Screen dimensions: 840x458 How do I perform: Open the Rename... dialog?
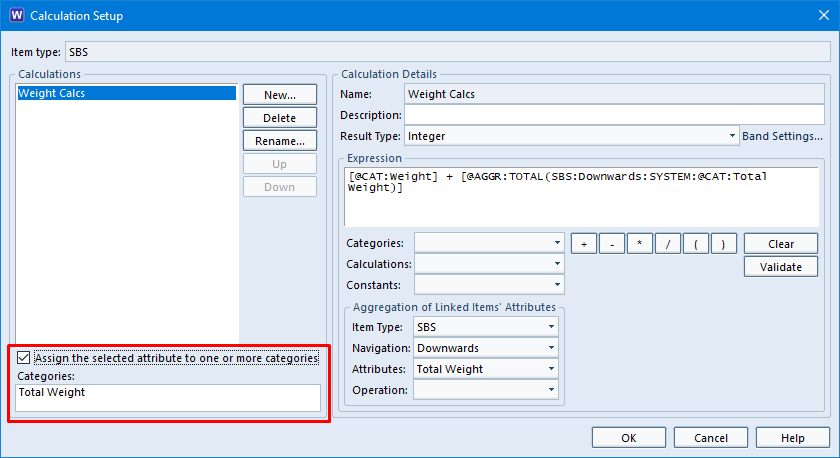point(280,141)
